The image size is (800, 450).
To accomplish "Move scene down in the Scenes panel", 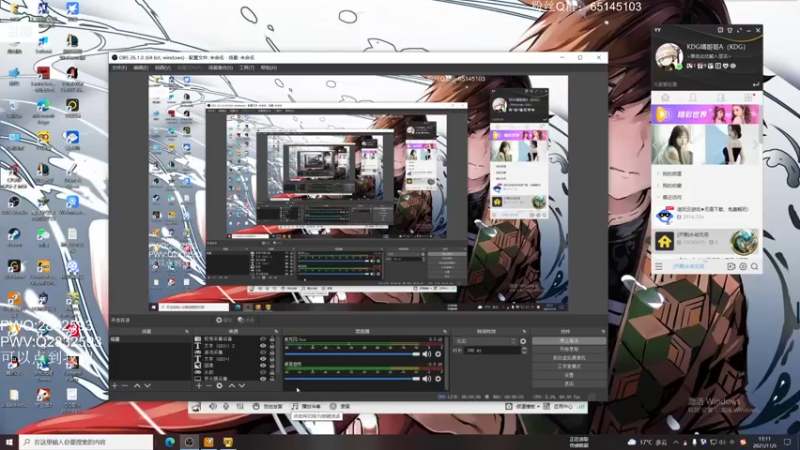I will (x=147, y=386).
